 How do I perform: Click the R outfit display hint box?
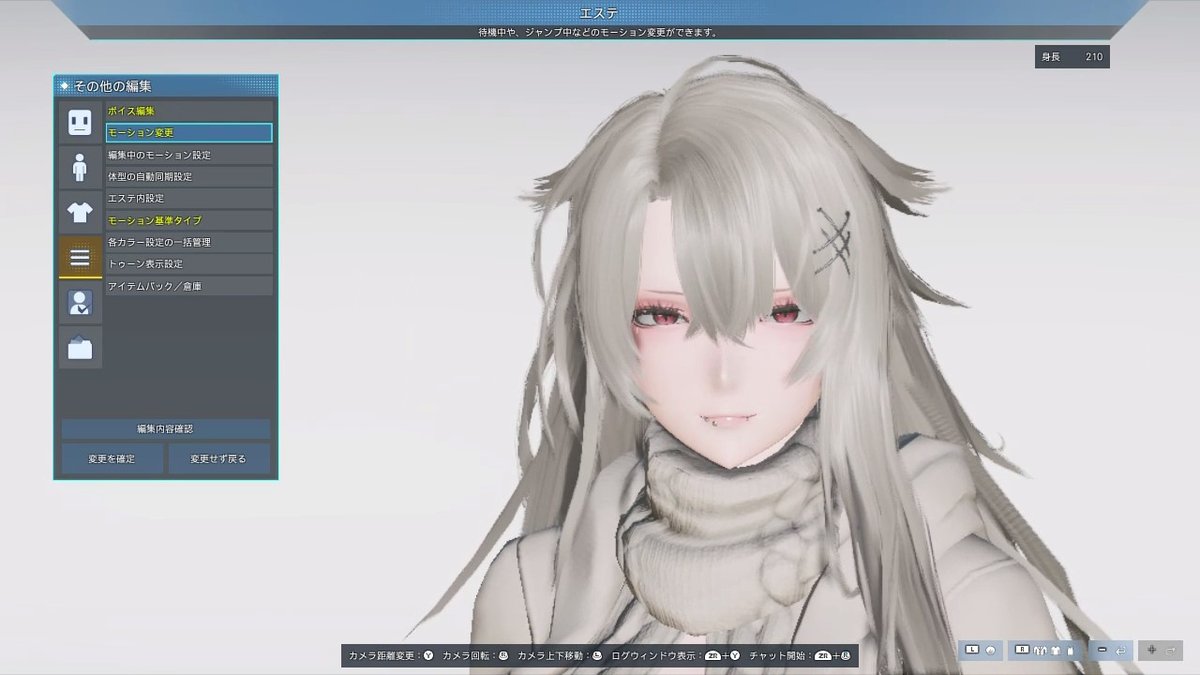coord(1045,650)
